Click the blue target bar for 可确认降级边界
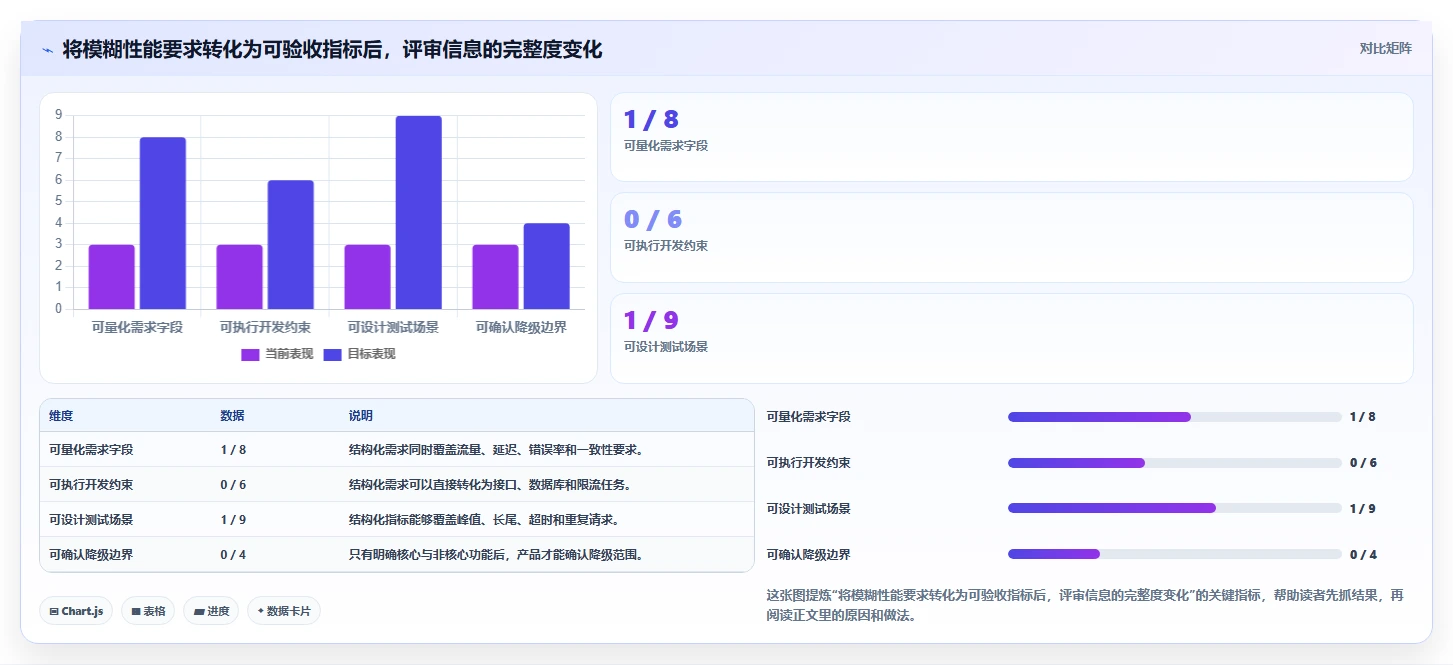 [x=546, y=266]
